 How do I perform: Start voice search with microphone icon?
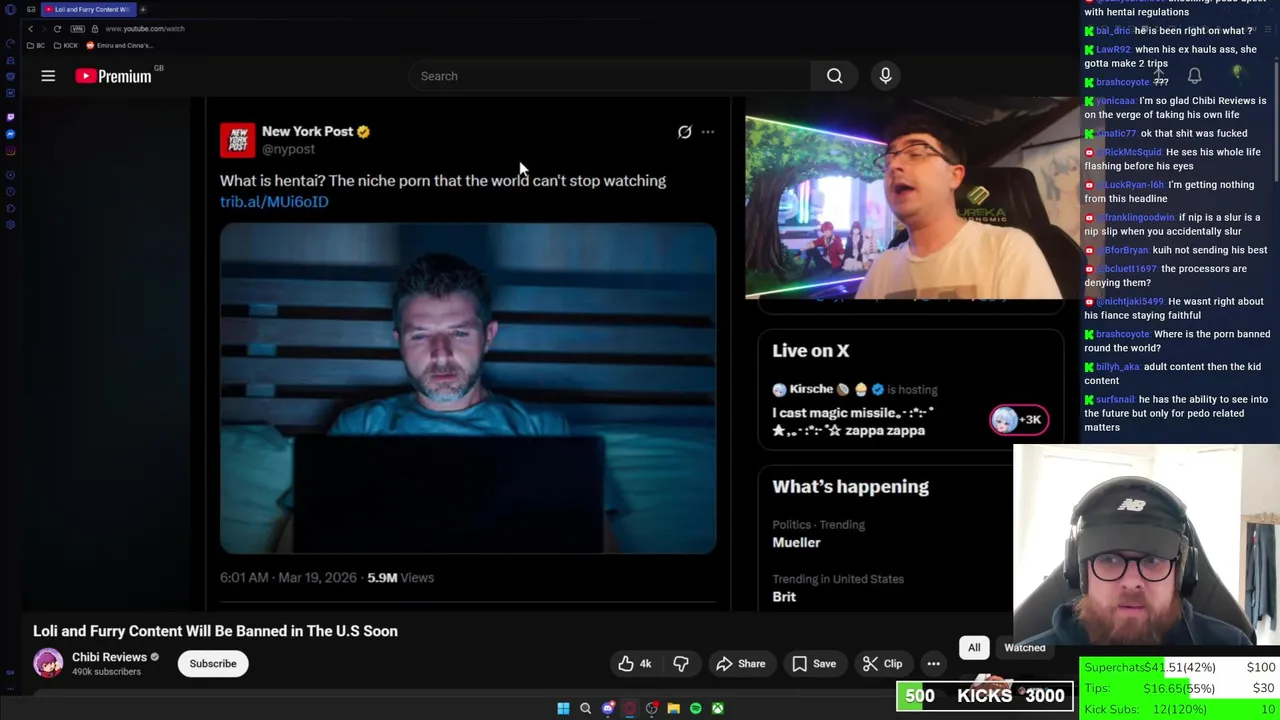885,76
